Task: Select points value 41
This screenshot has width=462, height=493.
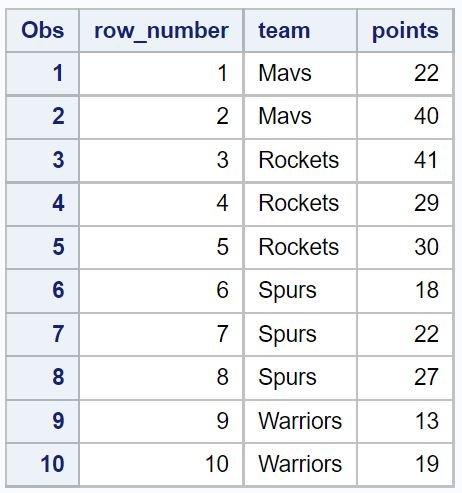Action: (x=405, y=160)
